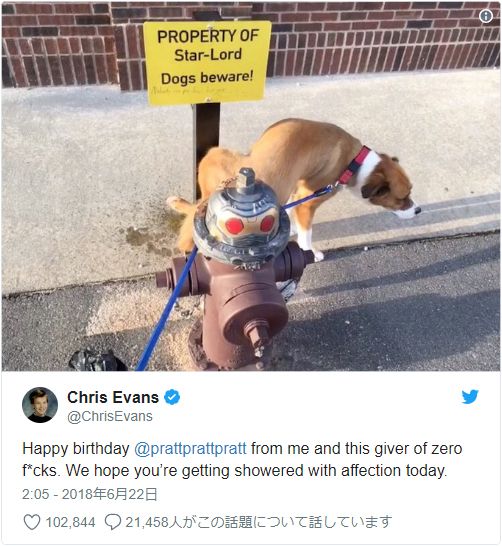Click the black bag beside the hydrant

[97, 360]
